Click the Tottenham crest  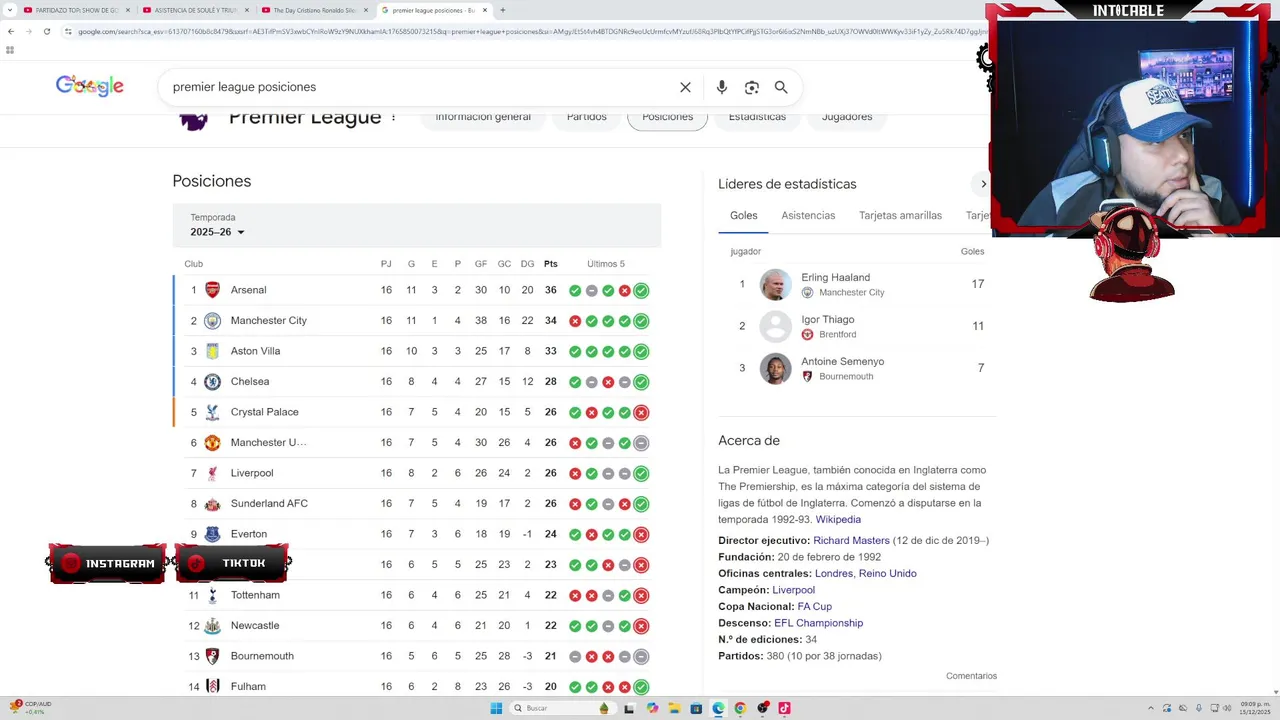point(212,595)
